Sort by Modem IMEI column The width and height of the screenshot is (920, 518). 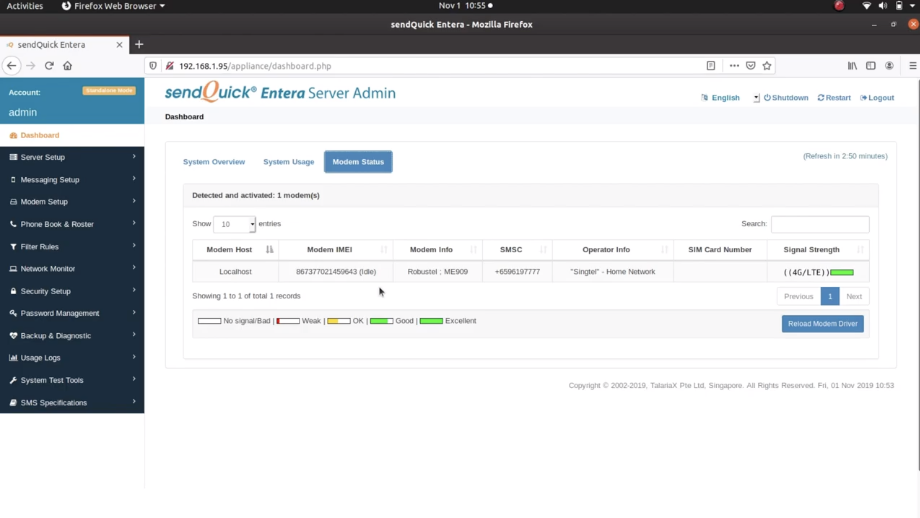coord(336,250)
